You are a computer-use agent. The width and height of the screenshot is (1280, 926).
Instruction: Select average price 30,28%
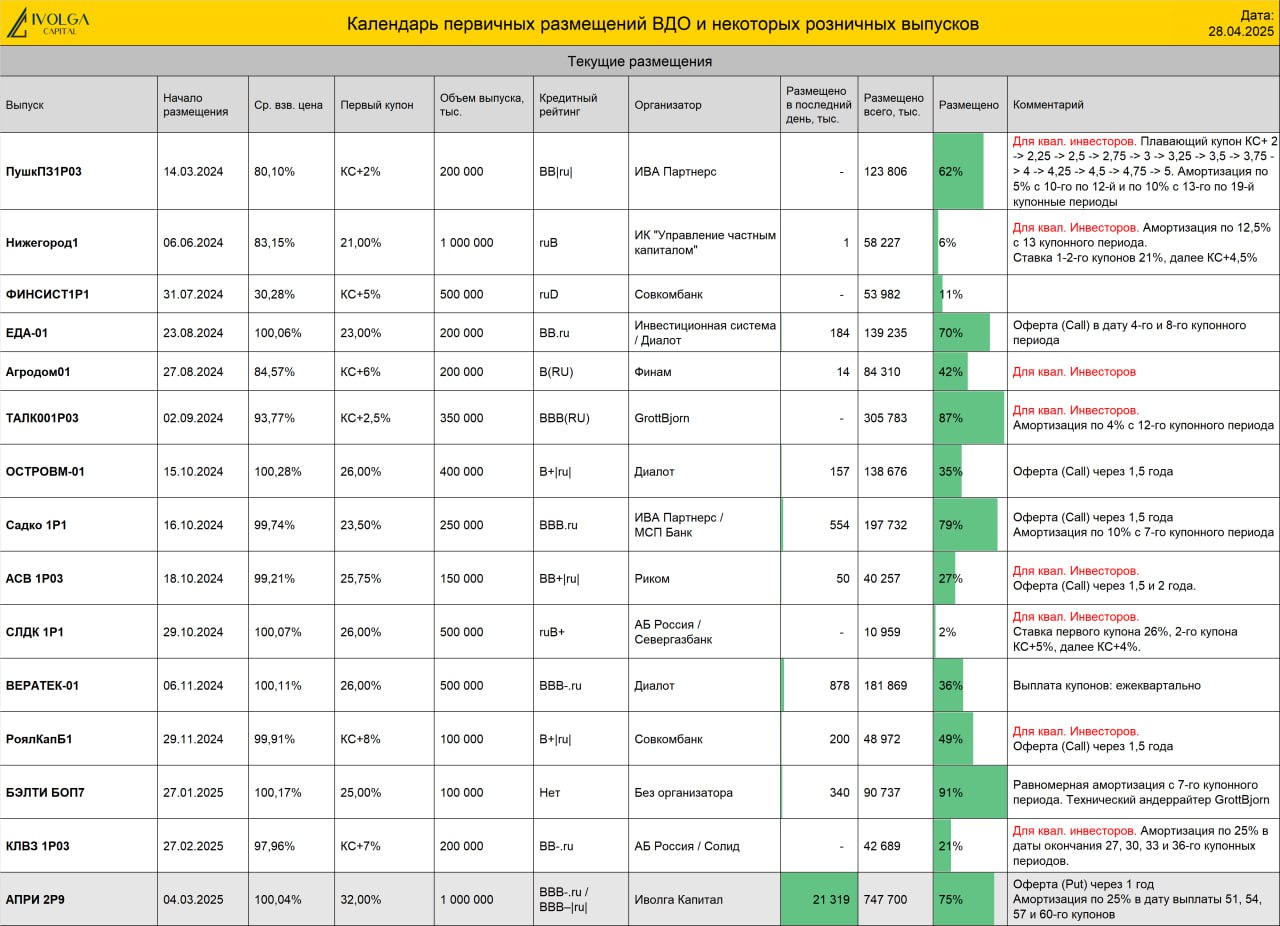(x=274, y=294)
